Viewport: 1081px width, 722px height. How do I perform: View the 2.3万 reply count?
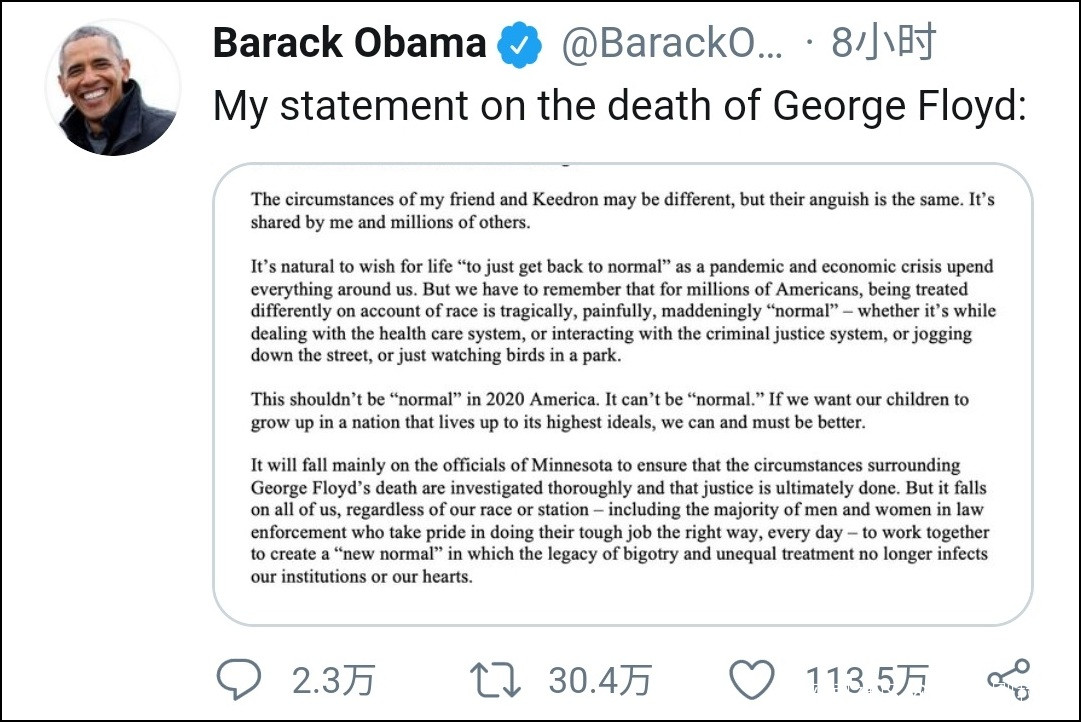coord(333,681)
